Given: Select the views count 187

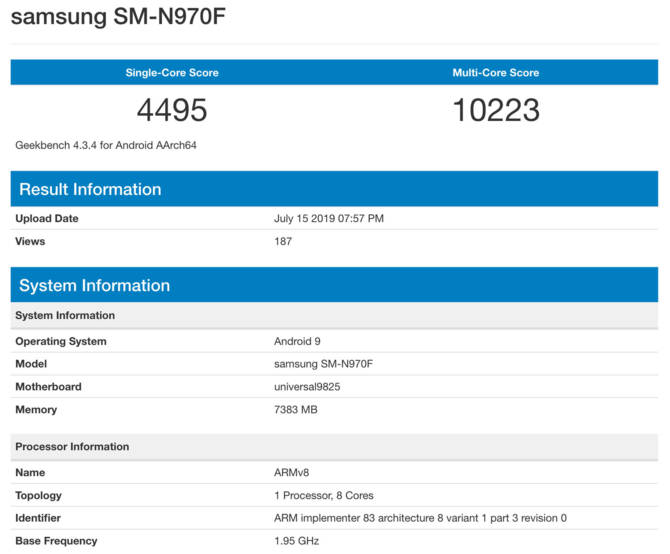Looking at the screenshot, I should pyautogui.click(x=283, y=241).
